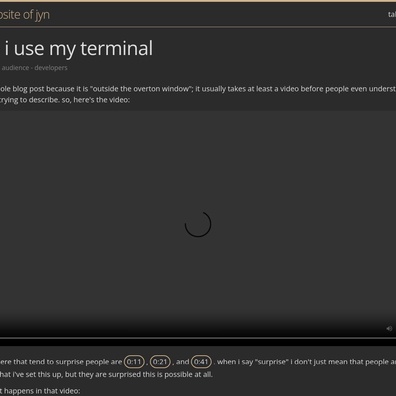Mute the video with the speaker icon
Image resolution: width=396 pixels, height=396 pixels.
(389, 328)
